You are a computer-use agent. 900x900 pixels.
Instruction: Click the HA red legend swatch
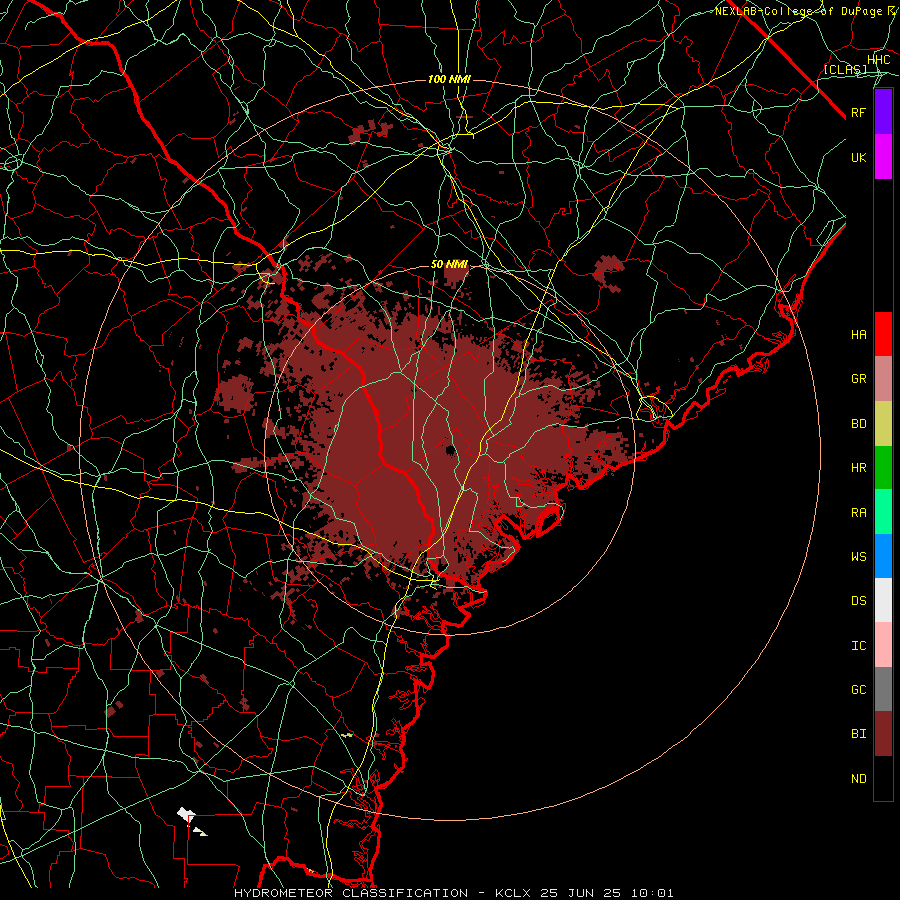coord(883,334)
